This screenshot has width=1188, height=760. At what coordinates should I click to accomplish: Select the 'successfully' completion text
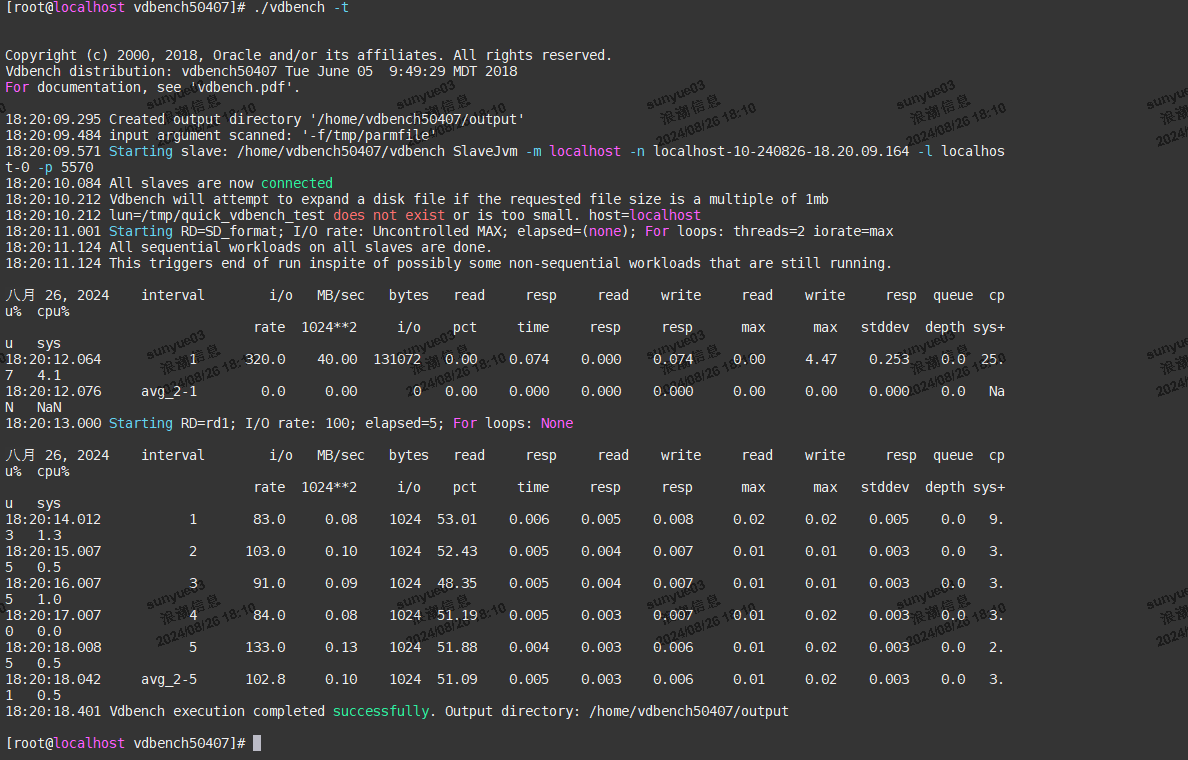click(x=381, y=710)
